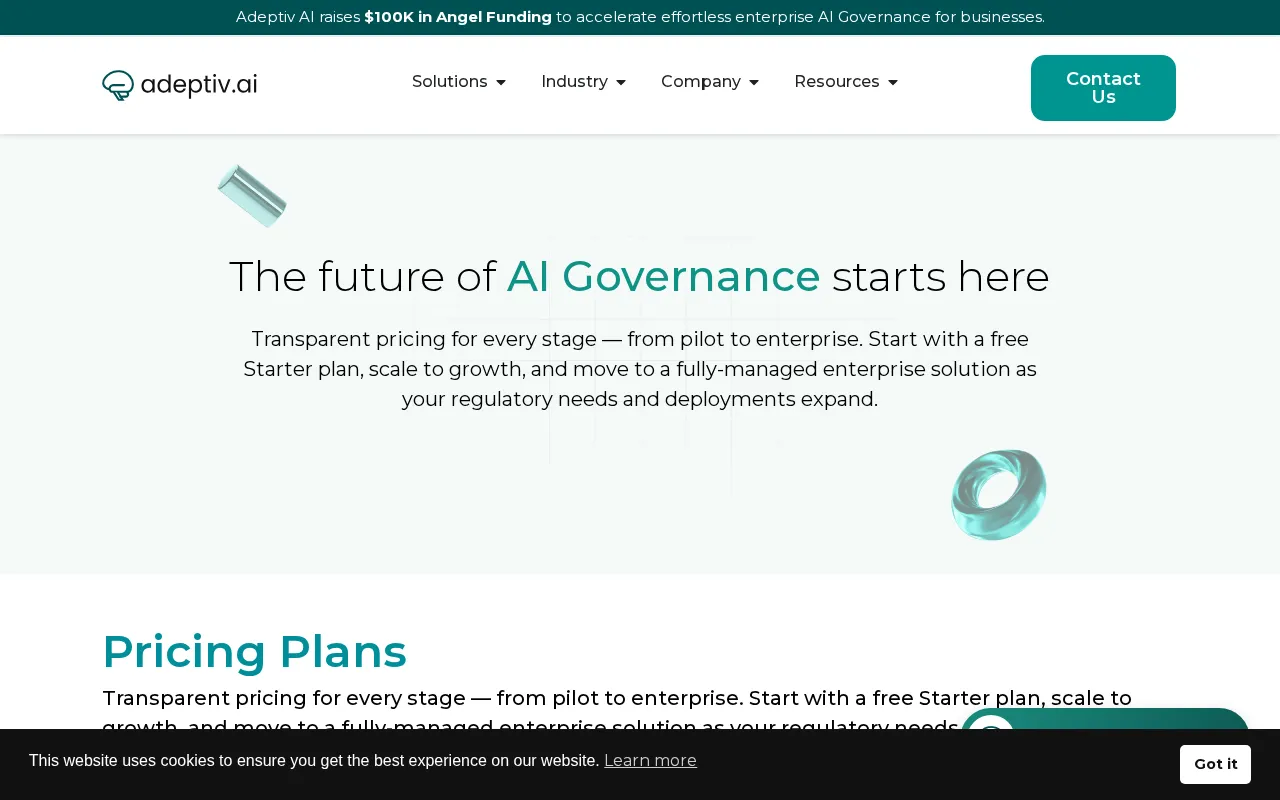This screenshot has height=800, width=1280.
Task: Click the AI Governance headline text
Action: click(x=664, y=277)
